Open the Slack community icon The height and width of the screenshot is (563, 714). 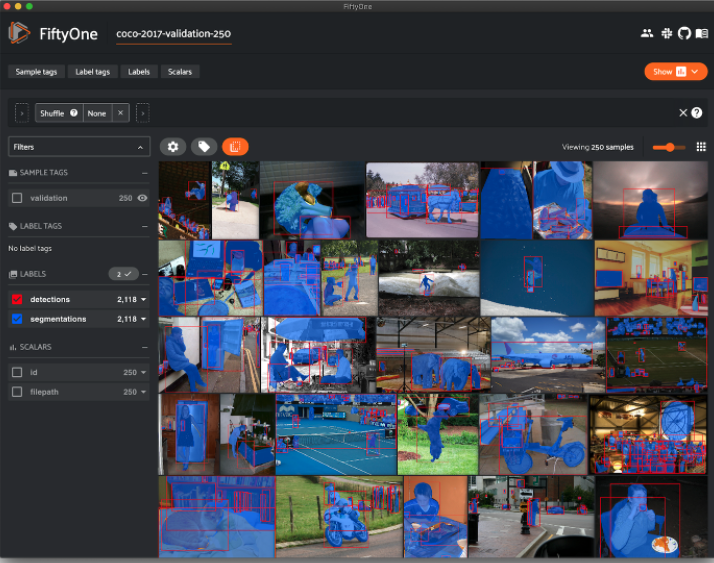coord(666,33)
